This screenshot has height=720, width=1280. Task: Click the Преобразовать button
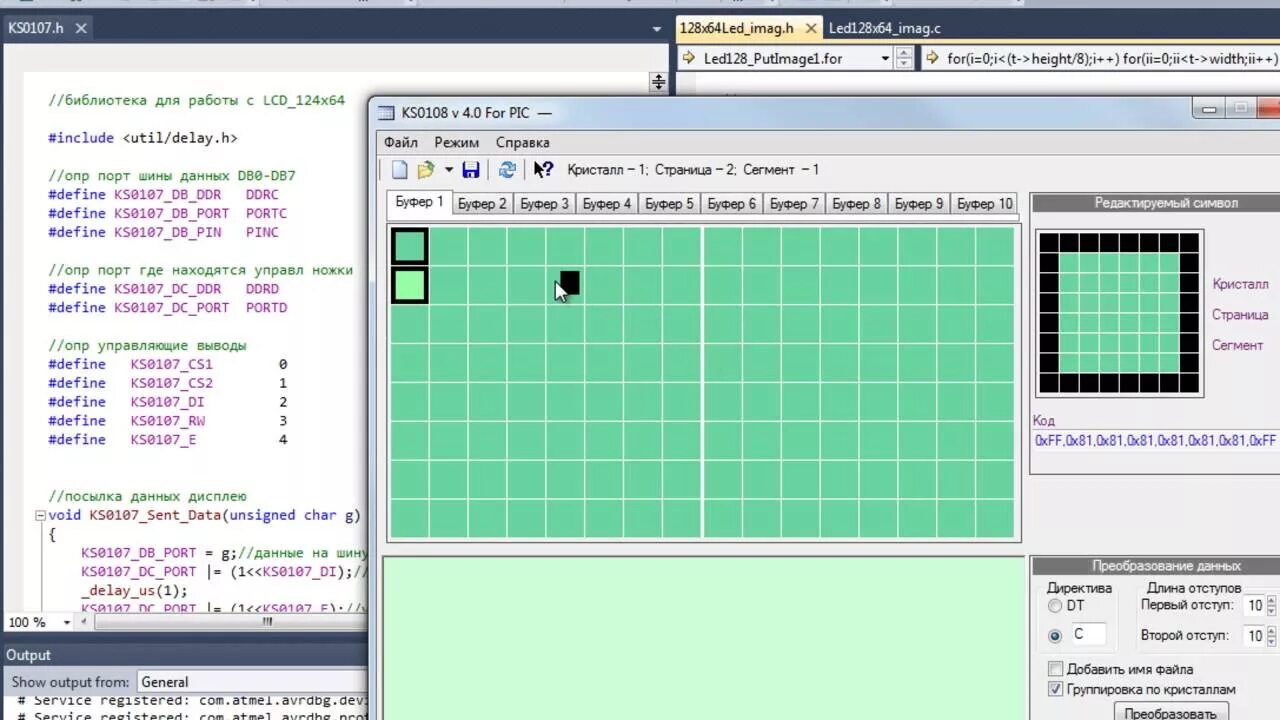pyautogui.click(x=1170, y=713)
